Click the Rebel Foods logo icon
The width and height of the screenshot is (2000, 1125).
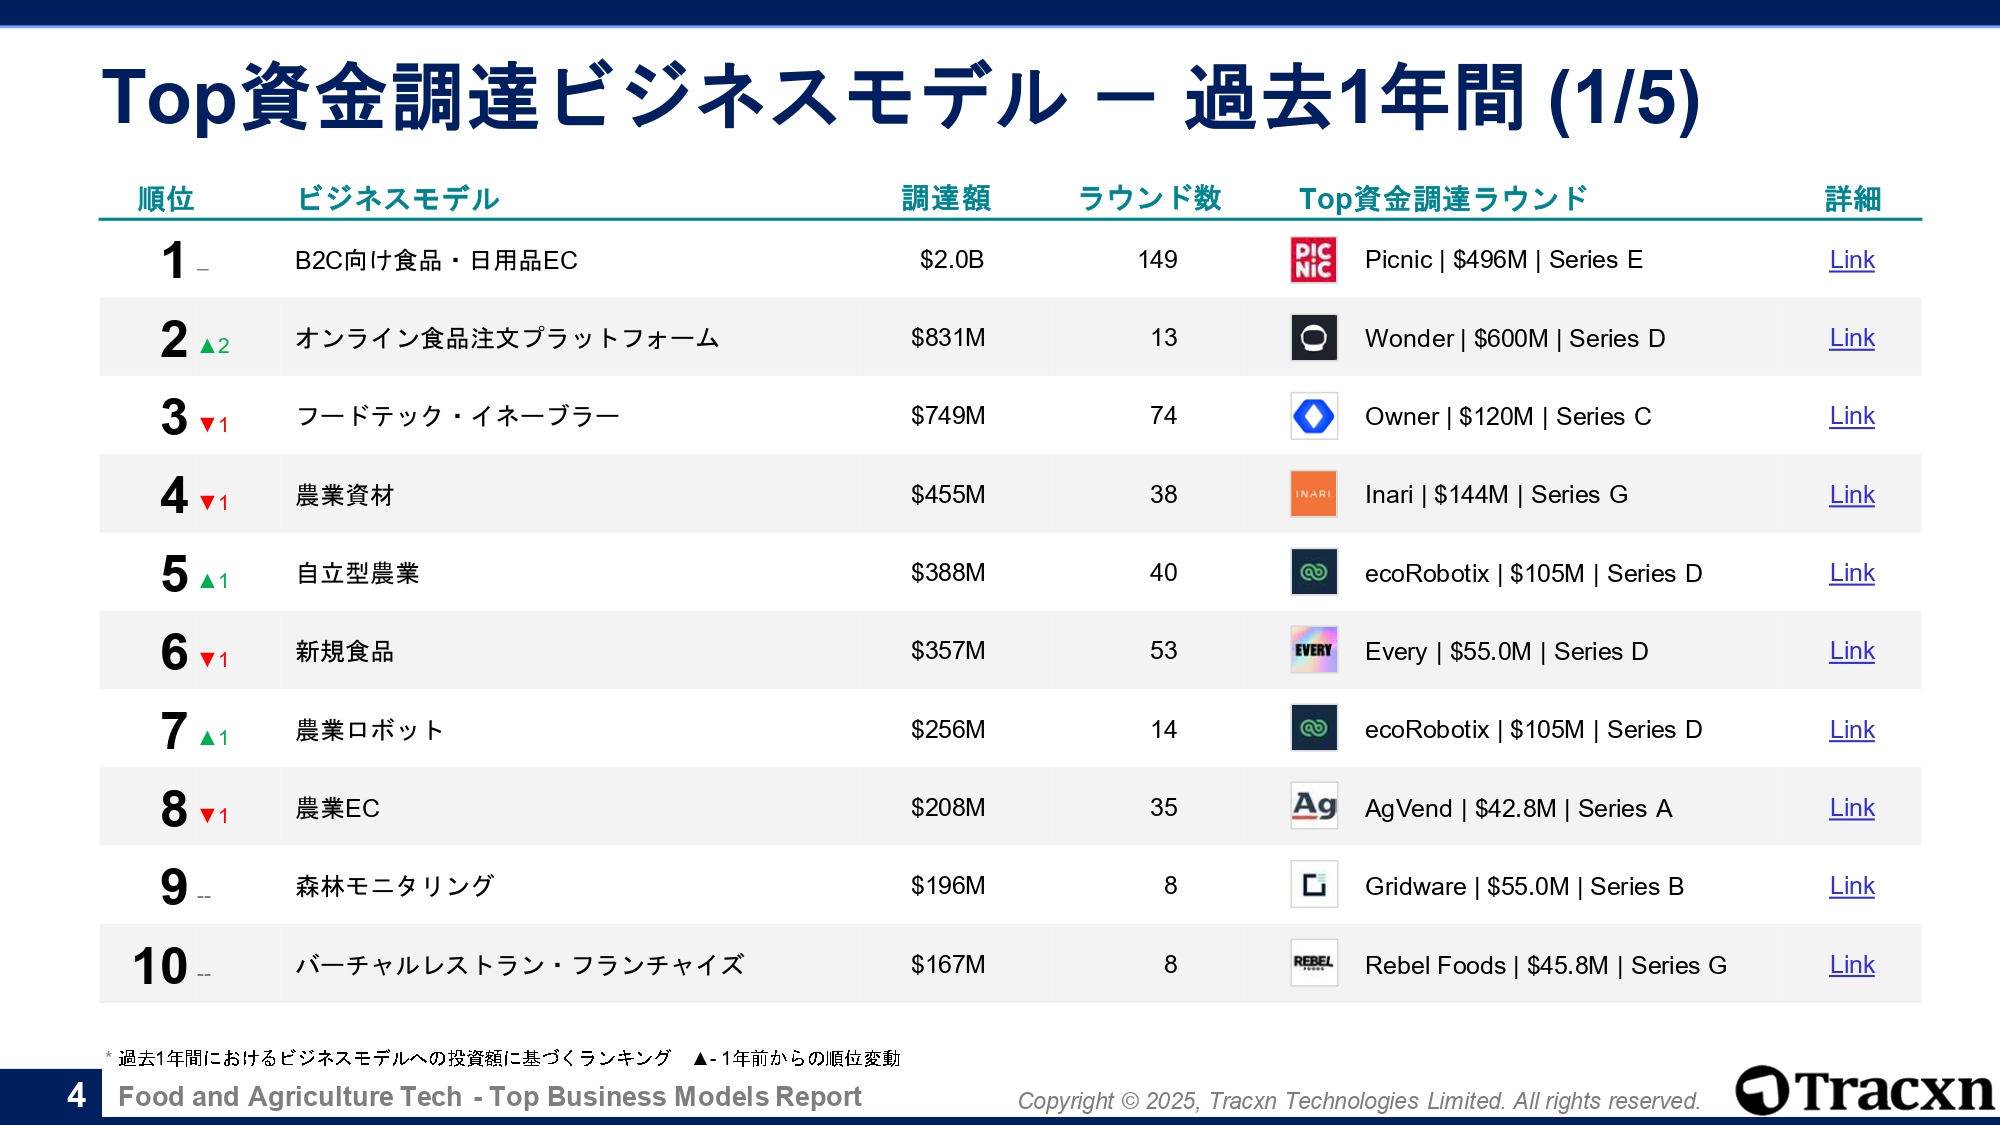(1313, 963)
